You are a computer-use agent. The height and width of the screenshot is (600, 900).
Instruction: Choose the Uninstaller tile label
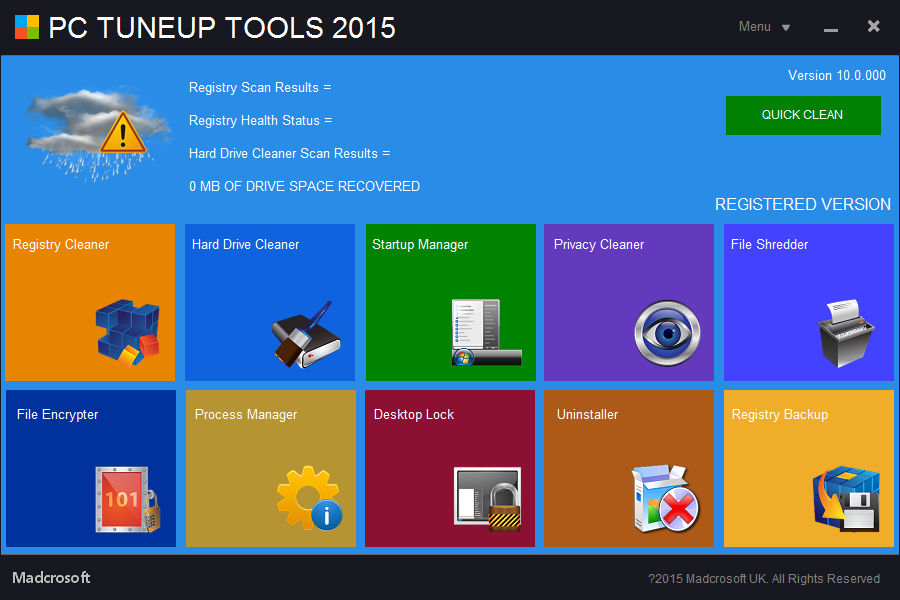587,415
